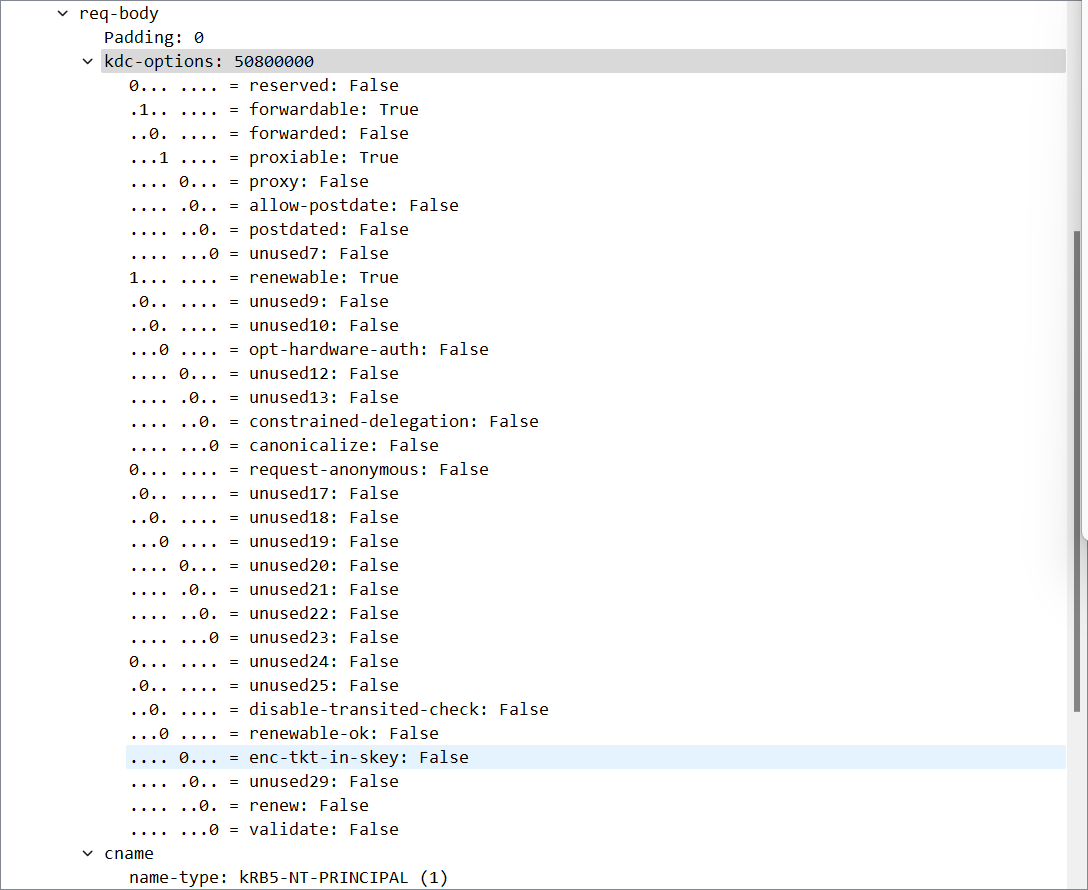
Task: Collapse the kdc-options expander arrow
Action: (89, 62)
